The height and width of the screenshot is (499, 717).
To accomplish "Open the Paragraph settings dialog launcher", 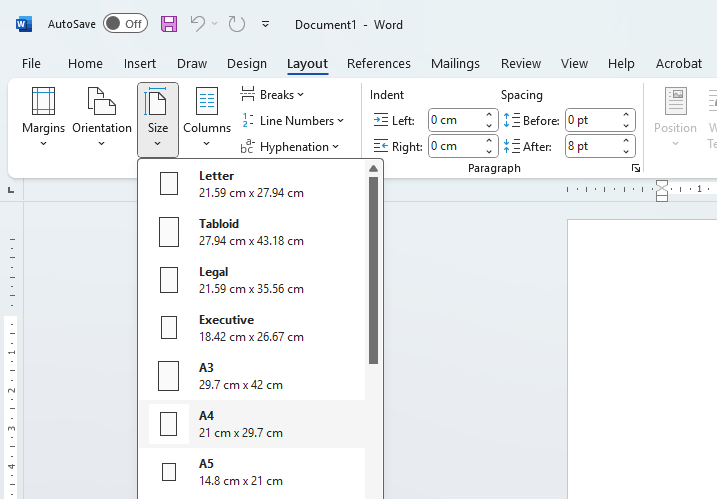I will coord(636,169).
